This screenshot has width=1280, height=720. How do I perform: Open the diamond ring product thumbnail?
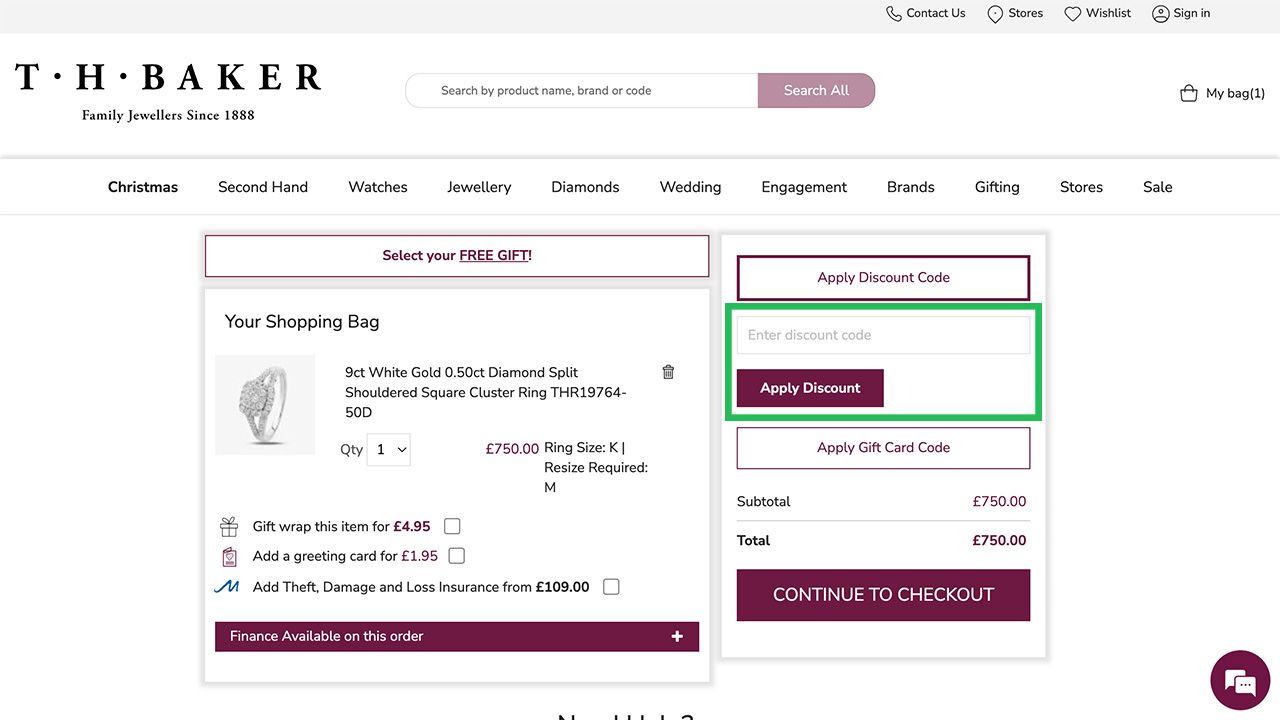pyautogui.click(x=265, y=405)
